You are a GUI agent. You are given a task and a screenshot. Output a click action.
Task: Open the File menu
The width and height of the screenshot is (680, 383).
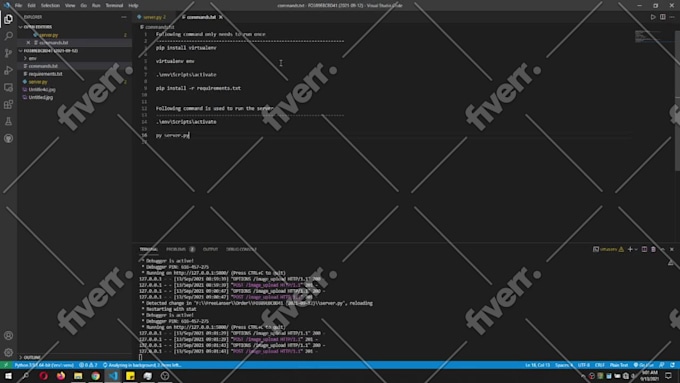pyautogui.click(x=18, y=5)
